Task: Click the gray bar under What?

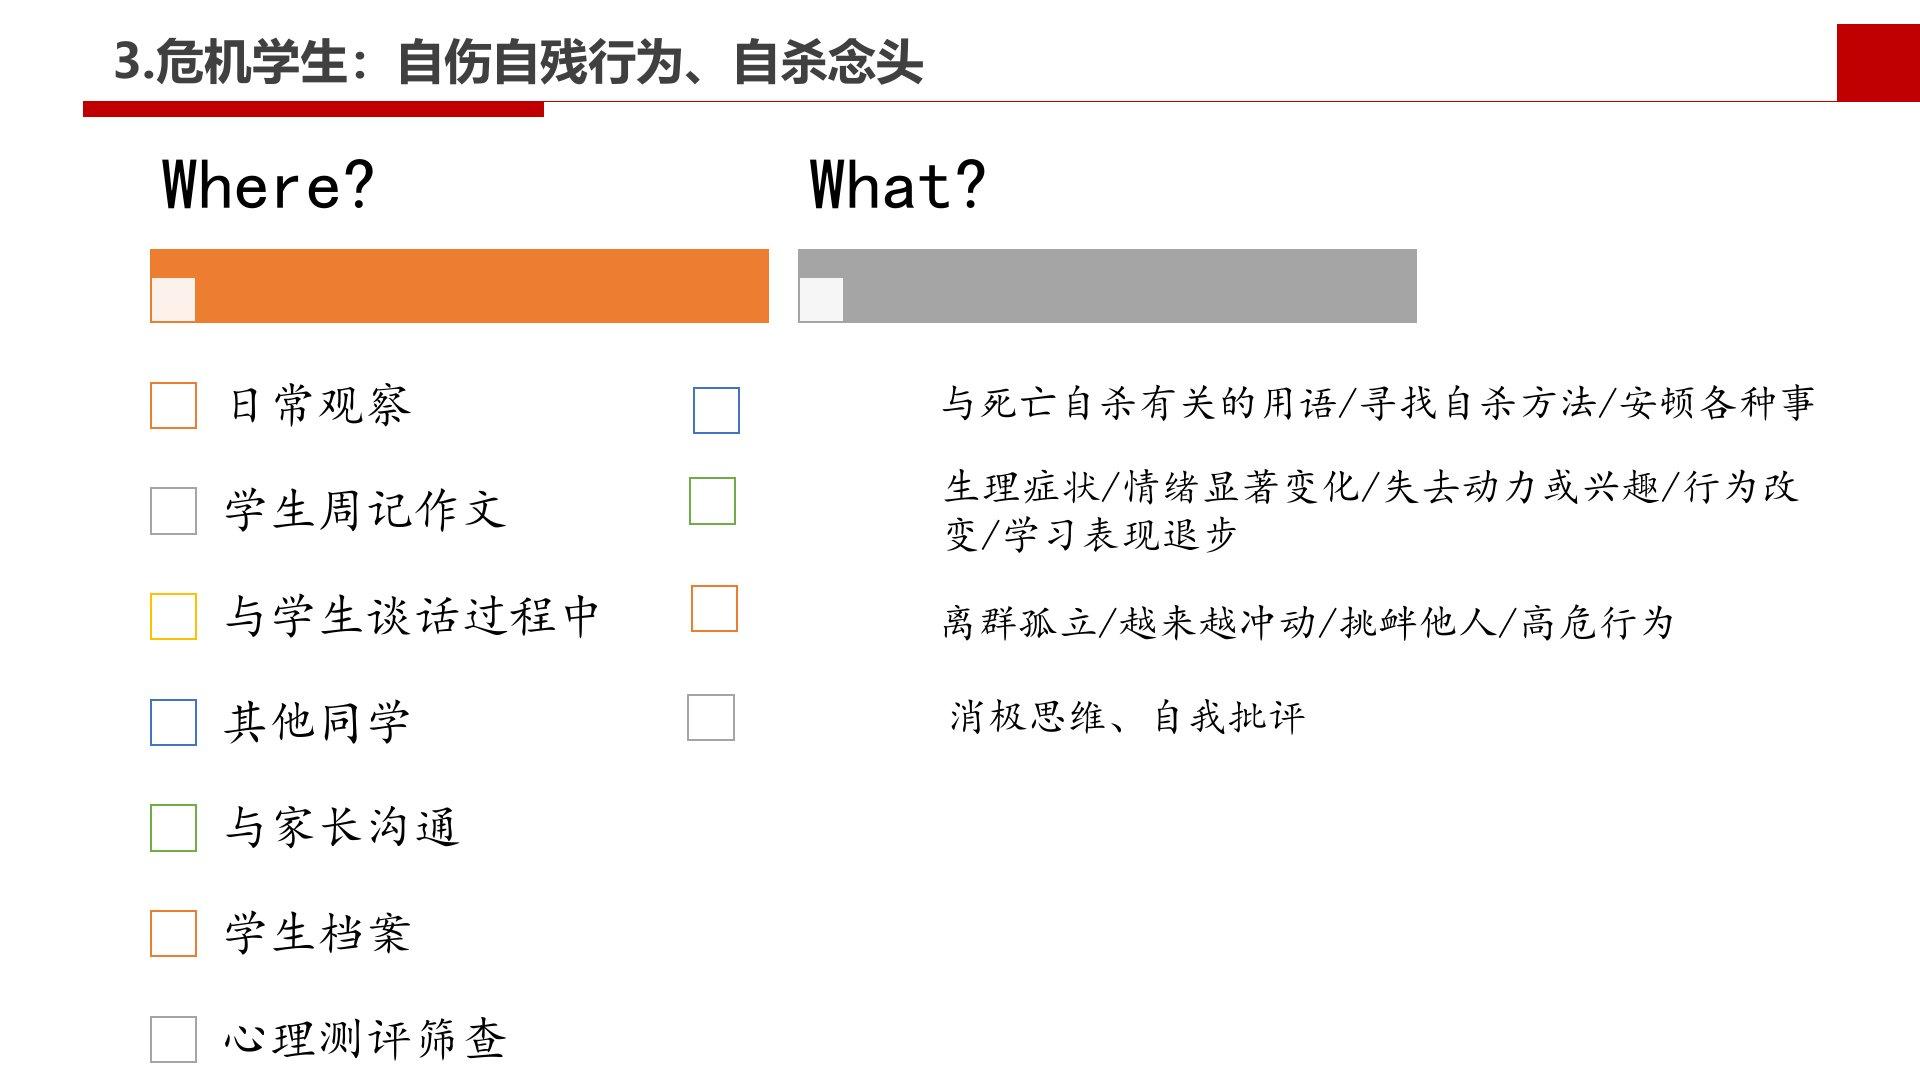Action: pos(1128,286)
